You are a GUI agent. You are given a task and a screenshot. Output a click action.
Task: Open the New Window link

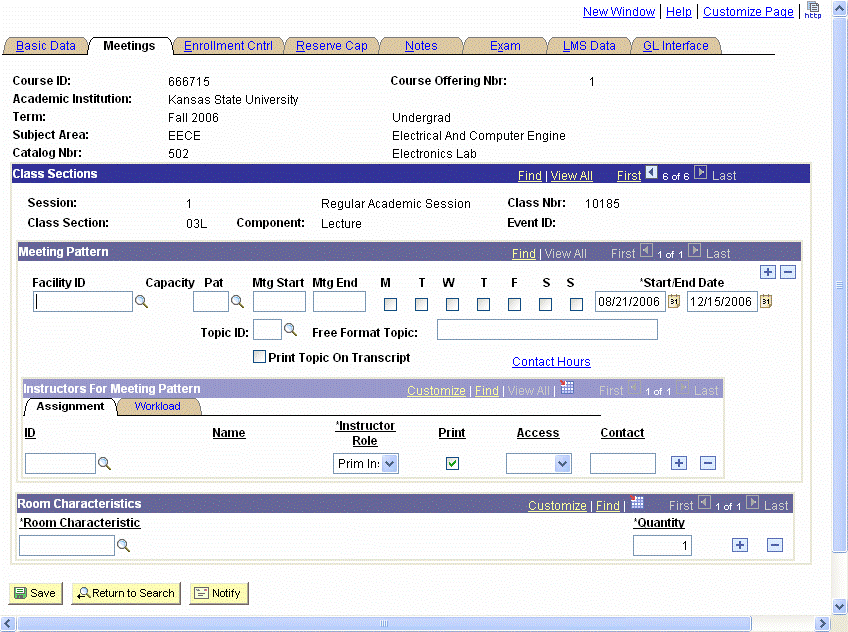point(619,11)
